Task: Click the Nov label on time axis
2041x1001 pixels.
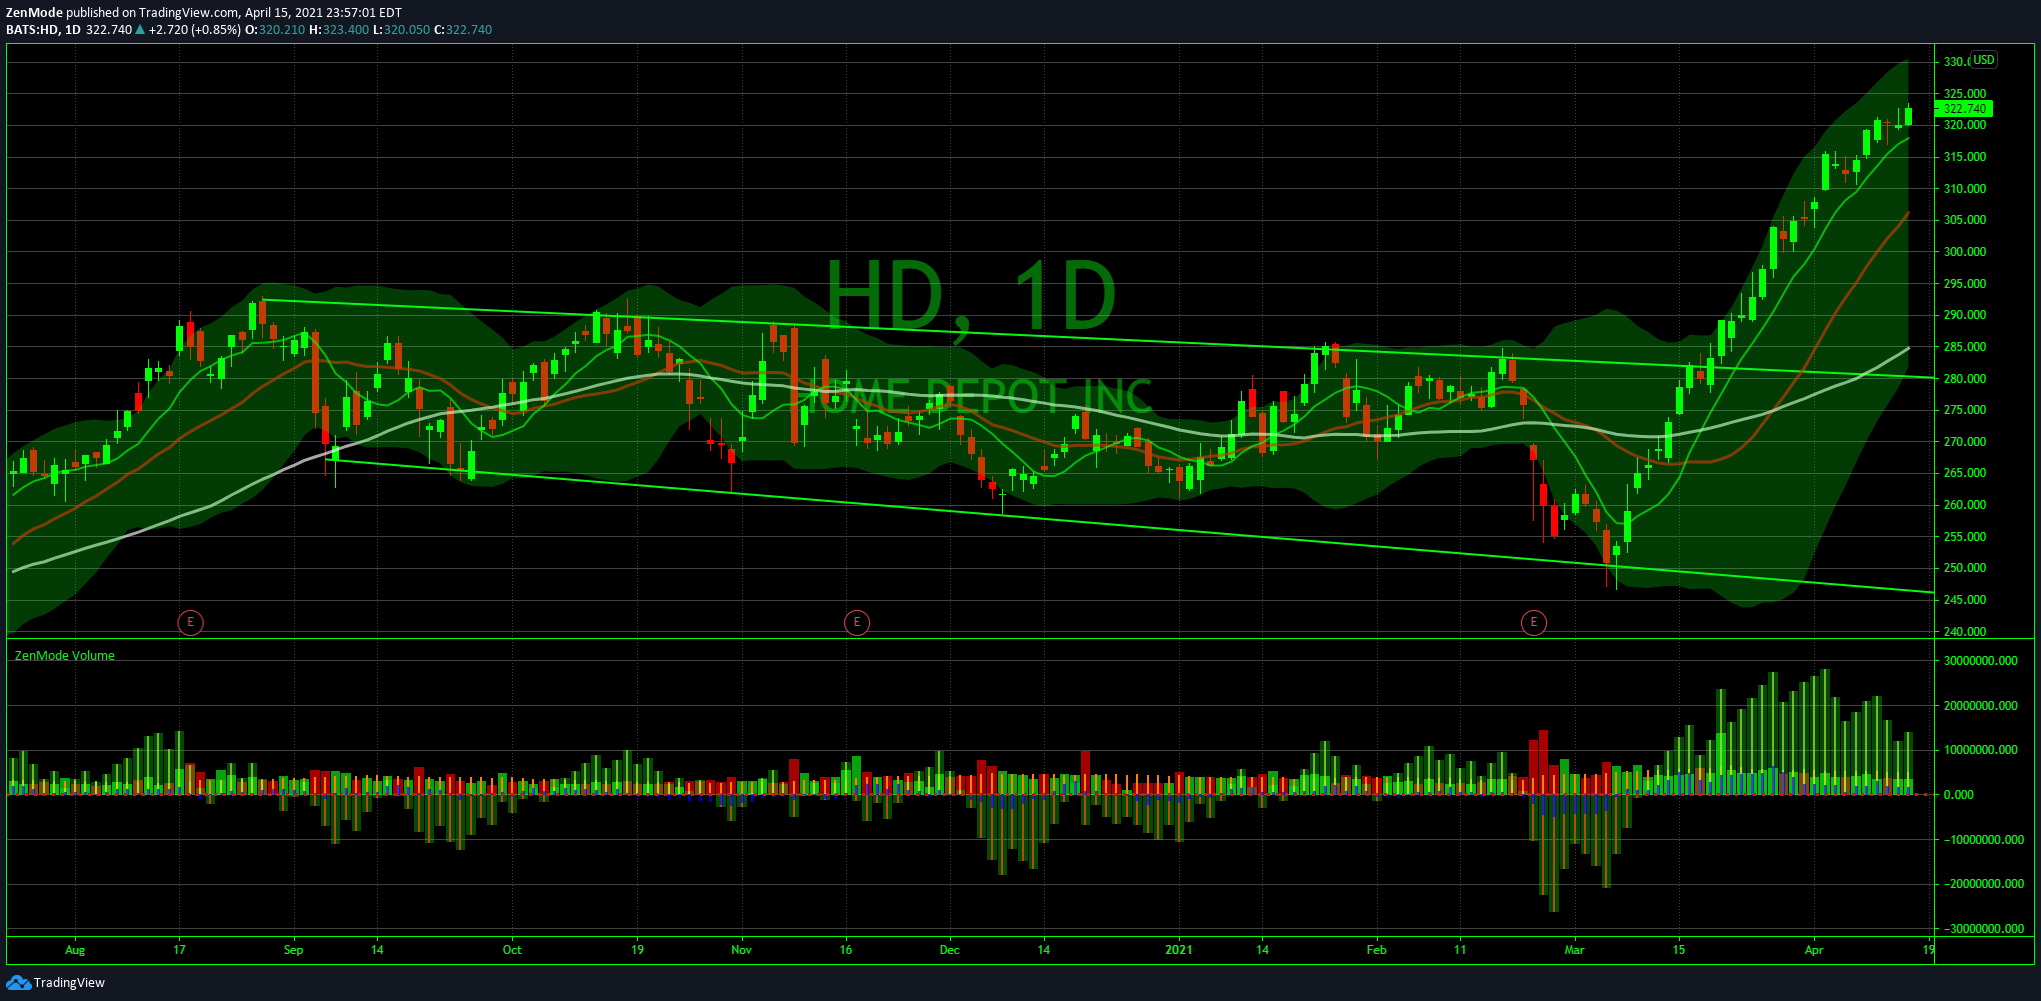Action: pyautogui.click(x=741, y=950)
